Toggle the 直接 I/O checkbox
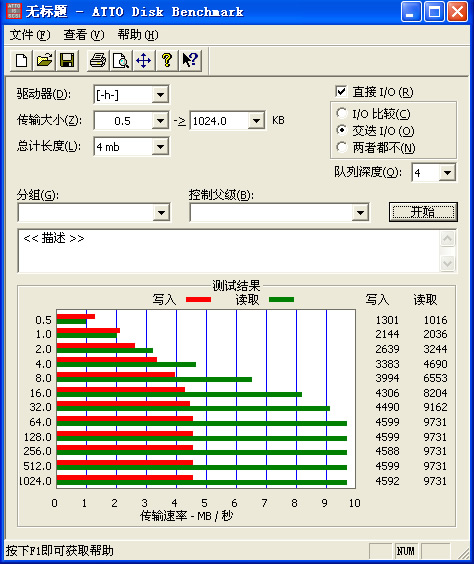The image size is (474, 566). pos(341,92)
